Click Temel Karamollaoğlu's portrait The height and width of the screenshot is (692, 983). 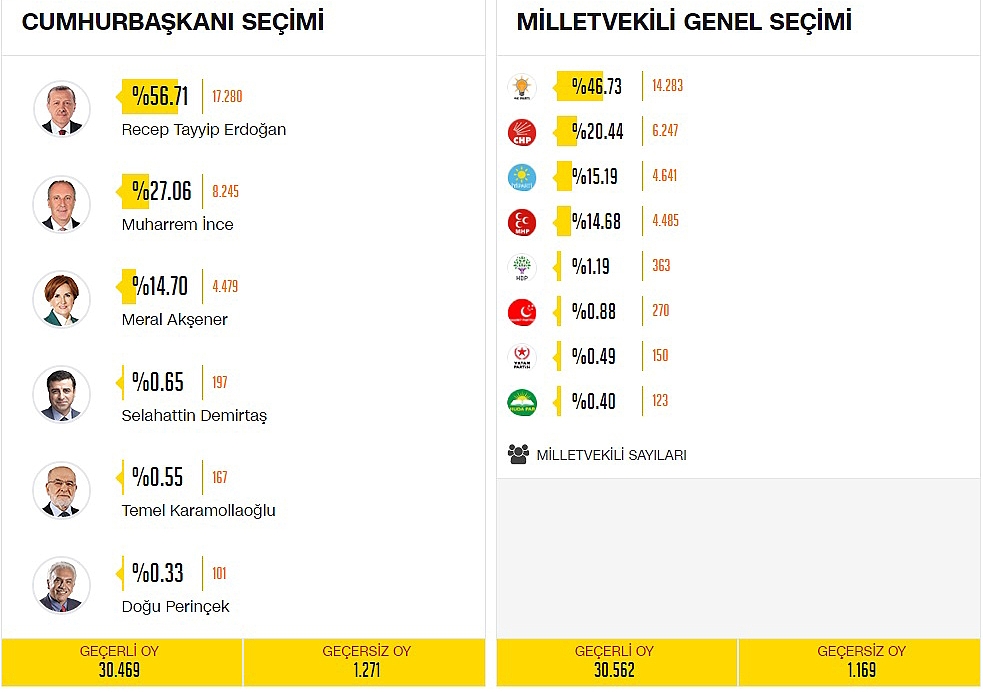pos(61,490)
